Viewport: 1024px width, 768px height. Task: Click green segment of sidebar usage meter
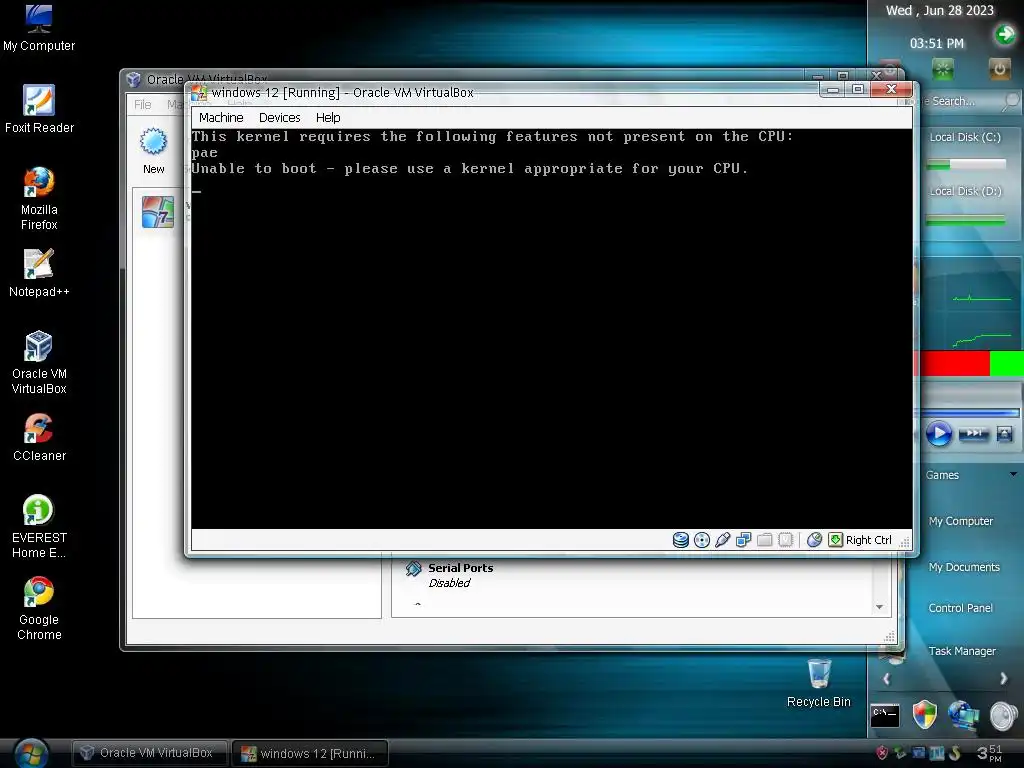coord(1006,364)
